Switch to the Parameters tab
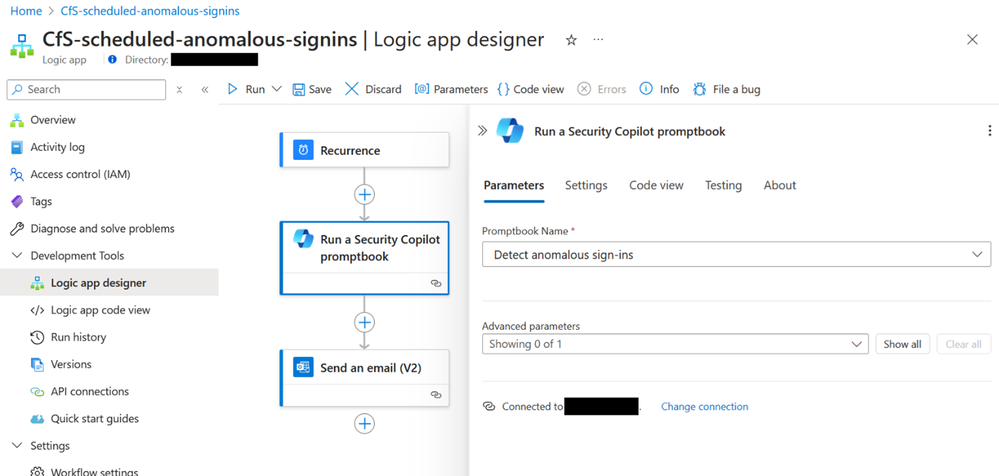The width and height of the screenshot is (999, 476). [514, 185]
